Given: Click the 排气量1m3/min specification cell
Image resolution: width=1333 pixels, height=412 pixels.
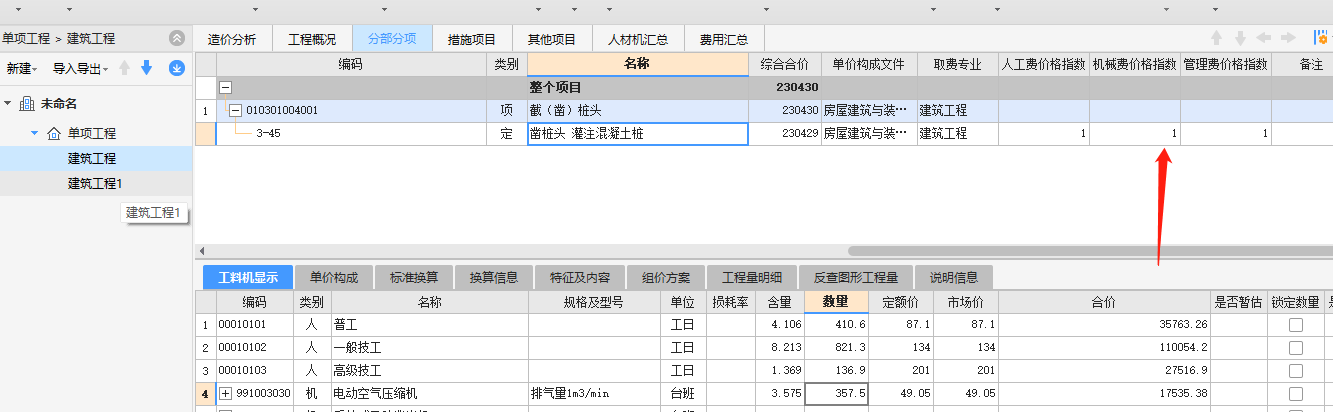Looking at the screenshot, I should coord(594,394).
